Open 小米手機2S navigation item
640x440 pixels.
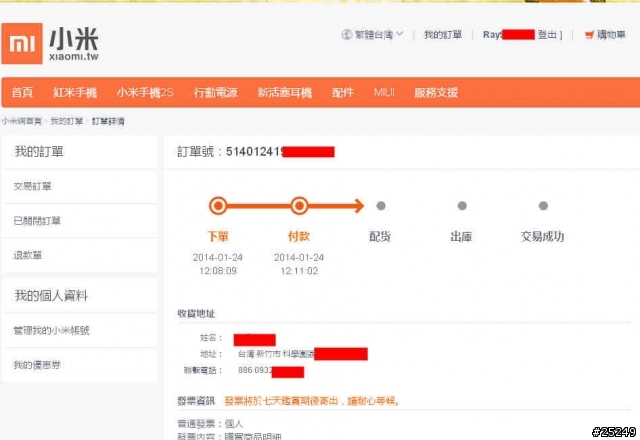click(x=145, y=93)
